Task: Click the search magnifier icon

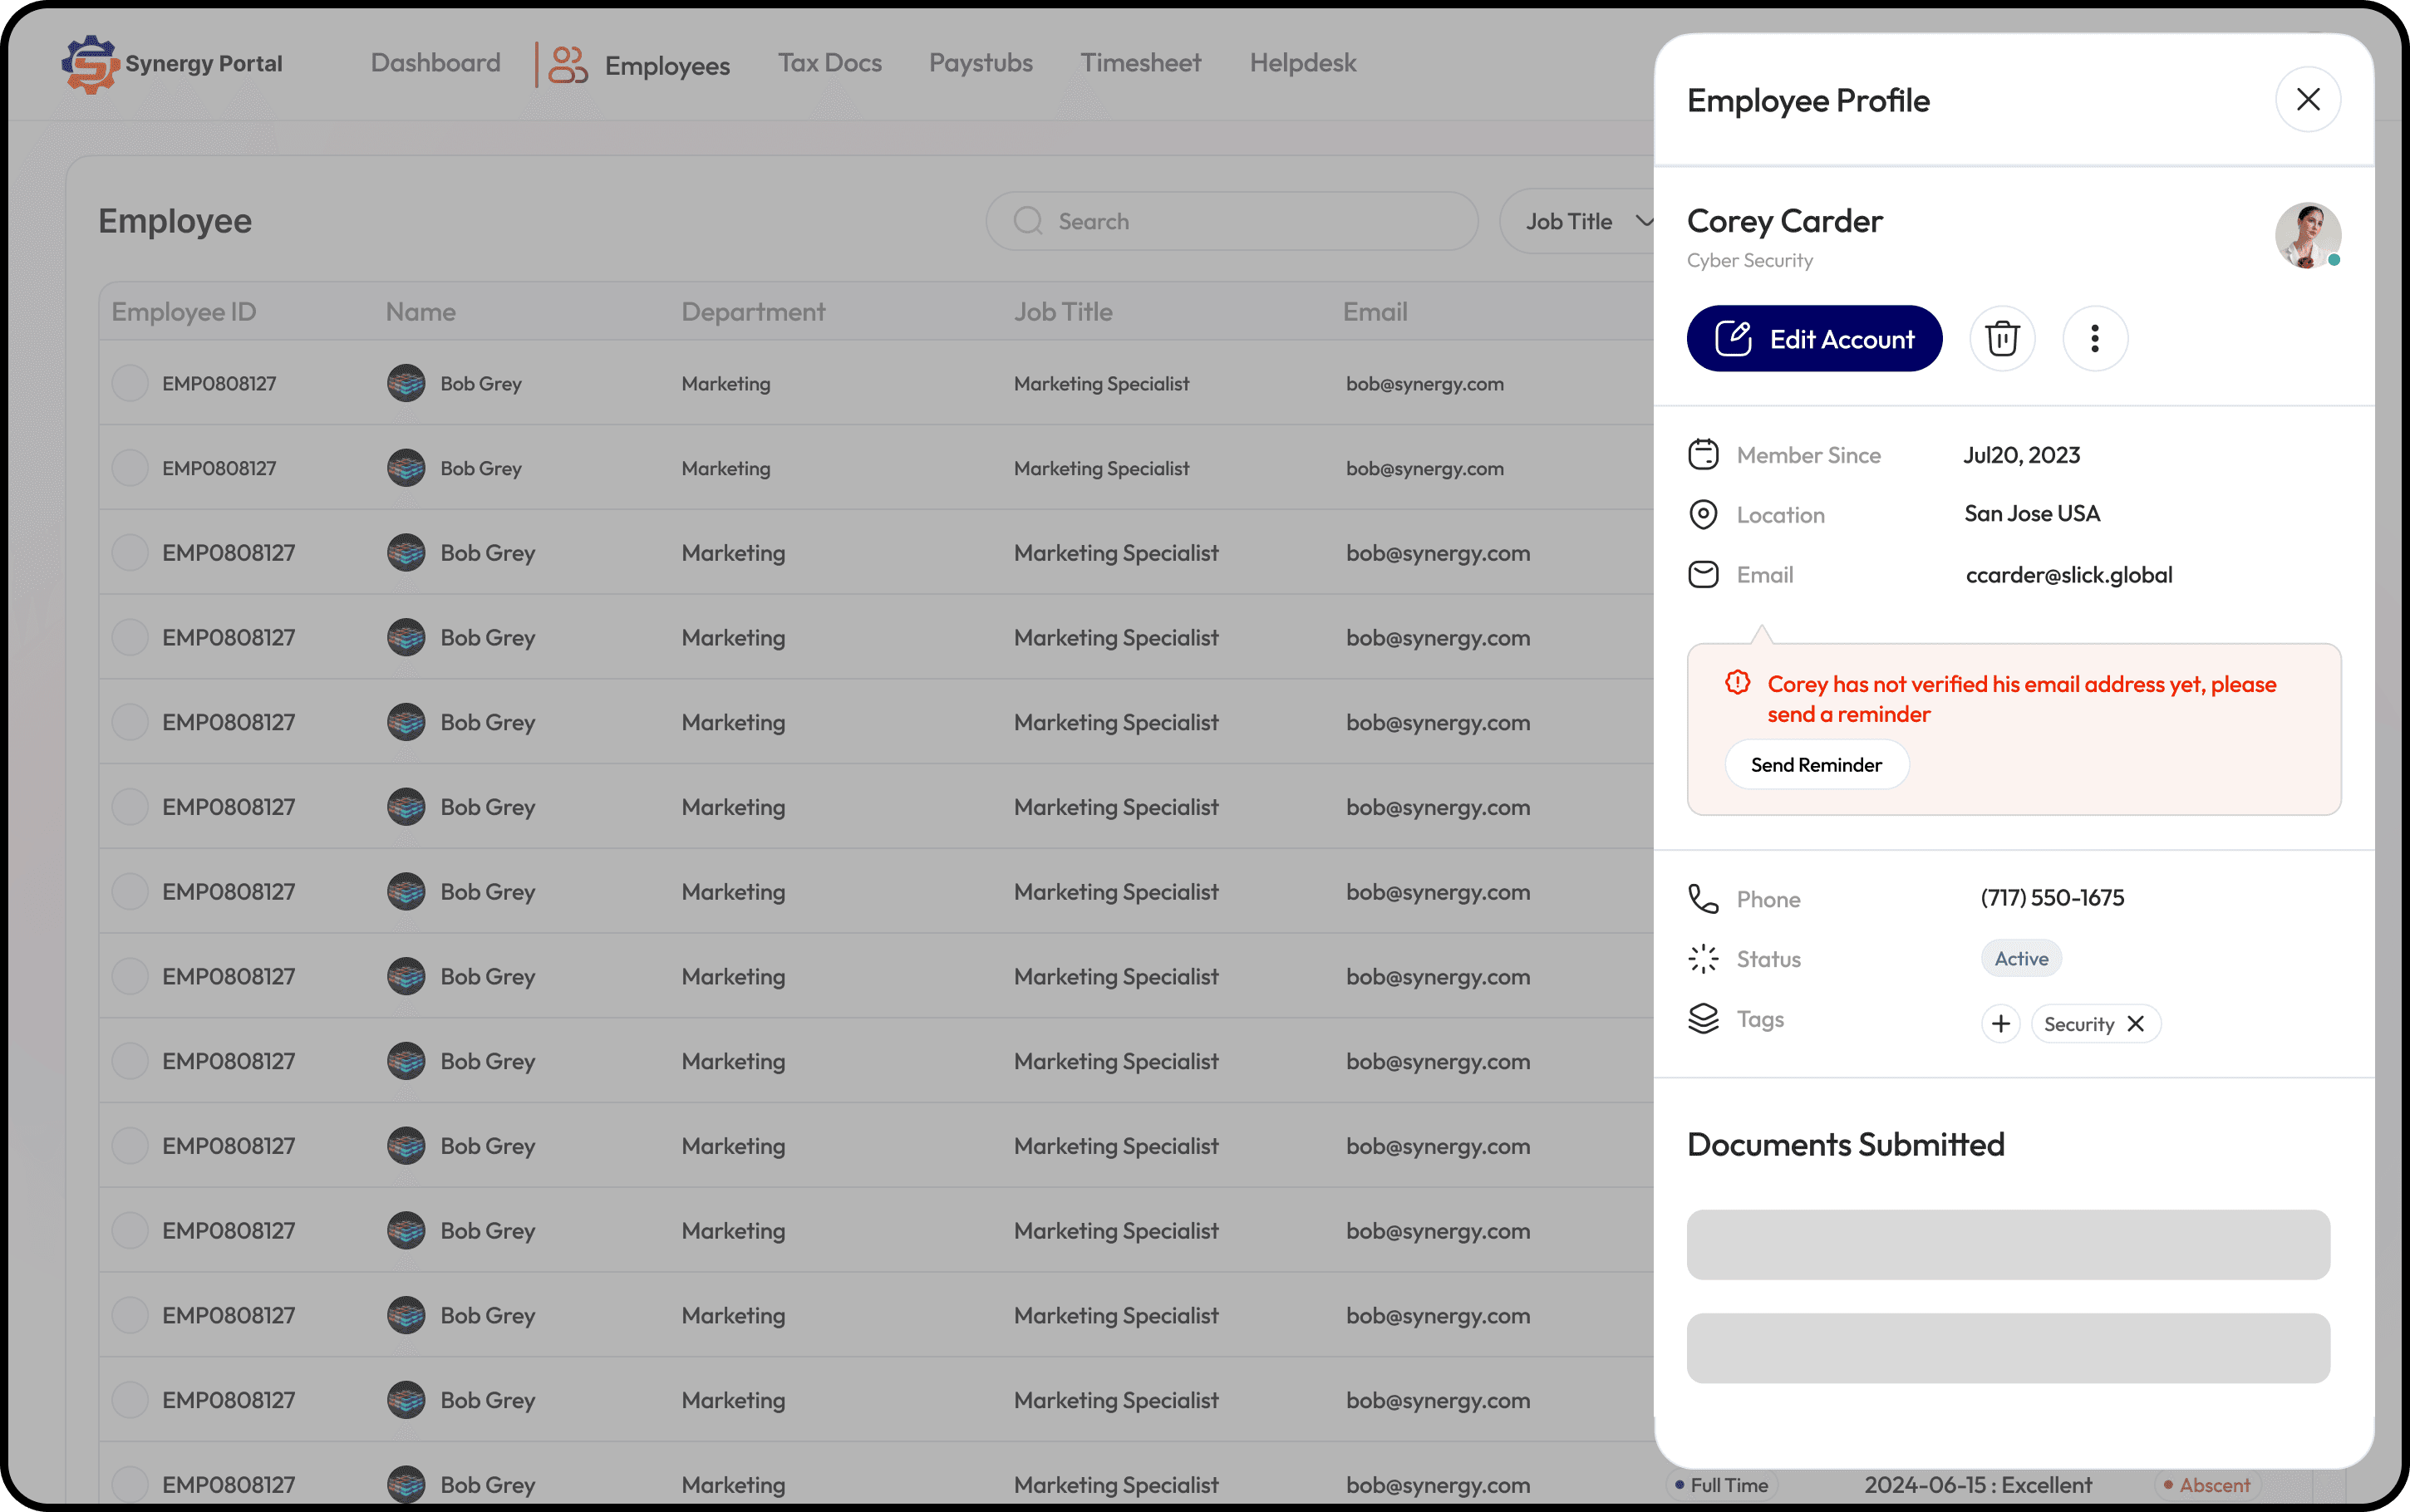Action: click(x=1027, y=221)
